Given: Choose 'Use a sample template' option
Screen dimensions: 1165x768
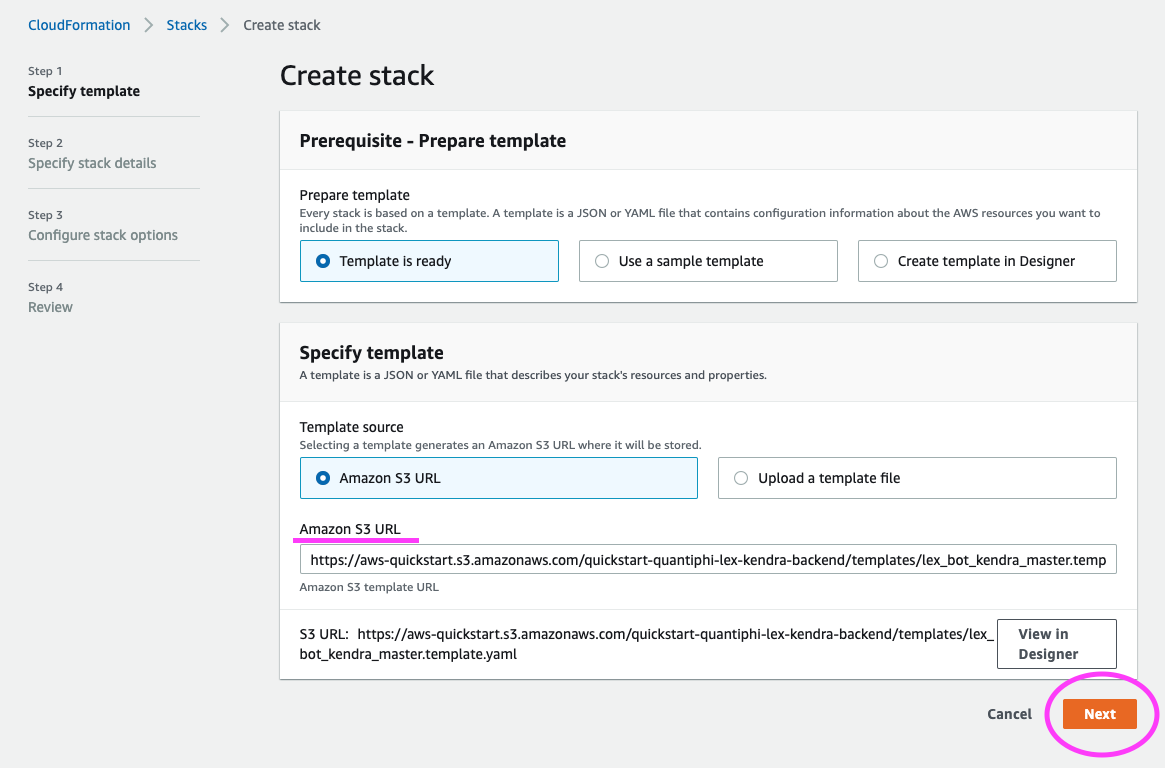Looking at the screenshot, I should pyautogui.click(x=602, y=261).
